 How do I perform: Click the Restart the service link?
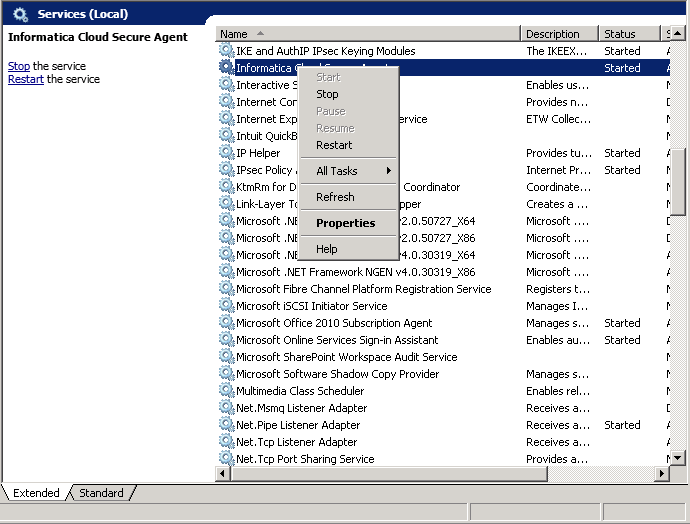point(26,79)
